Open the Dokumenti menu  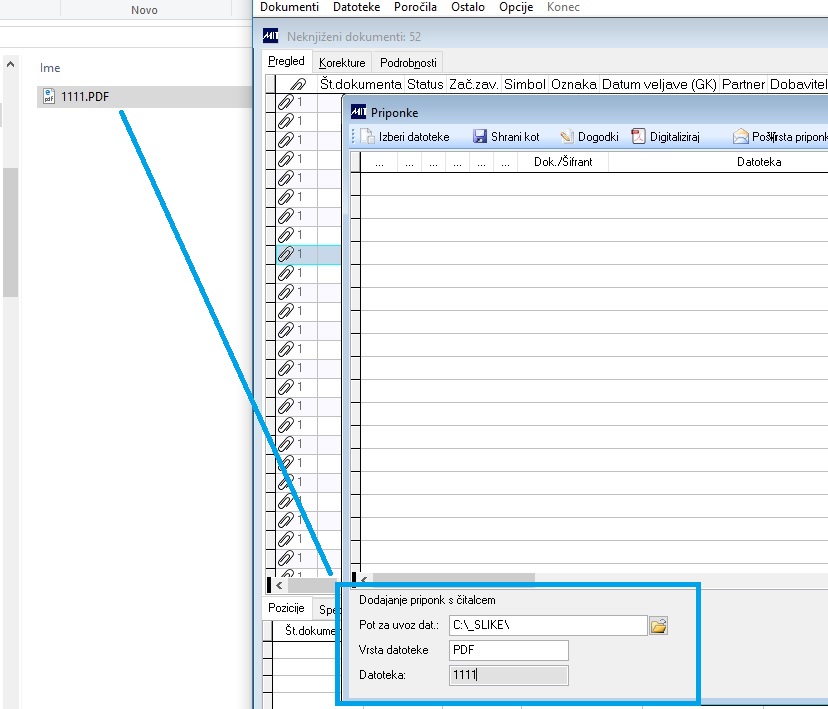pos(289,7)
